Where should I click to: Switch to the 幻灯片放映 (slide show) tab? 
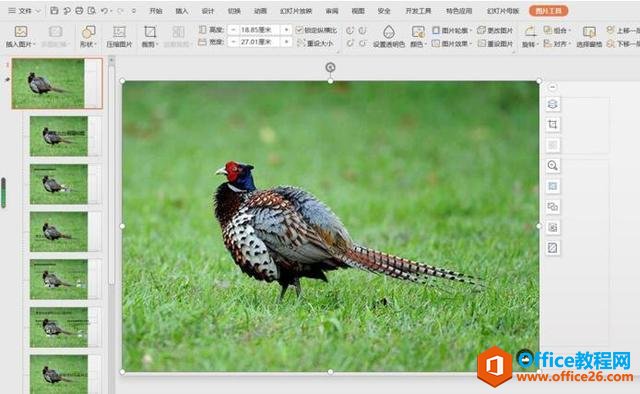[296, 11]
